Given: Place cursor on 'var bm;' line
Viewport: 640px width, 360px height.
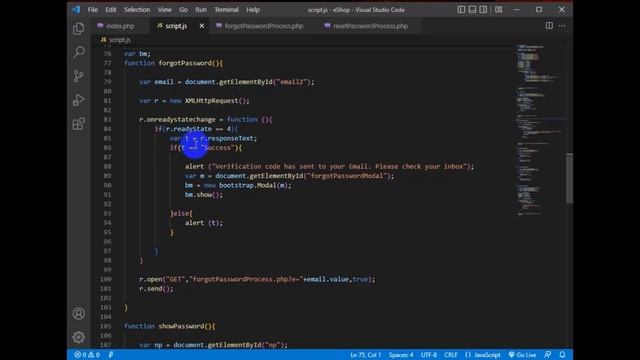Looking at the screenshot, I should point(137,53).
